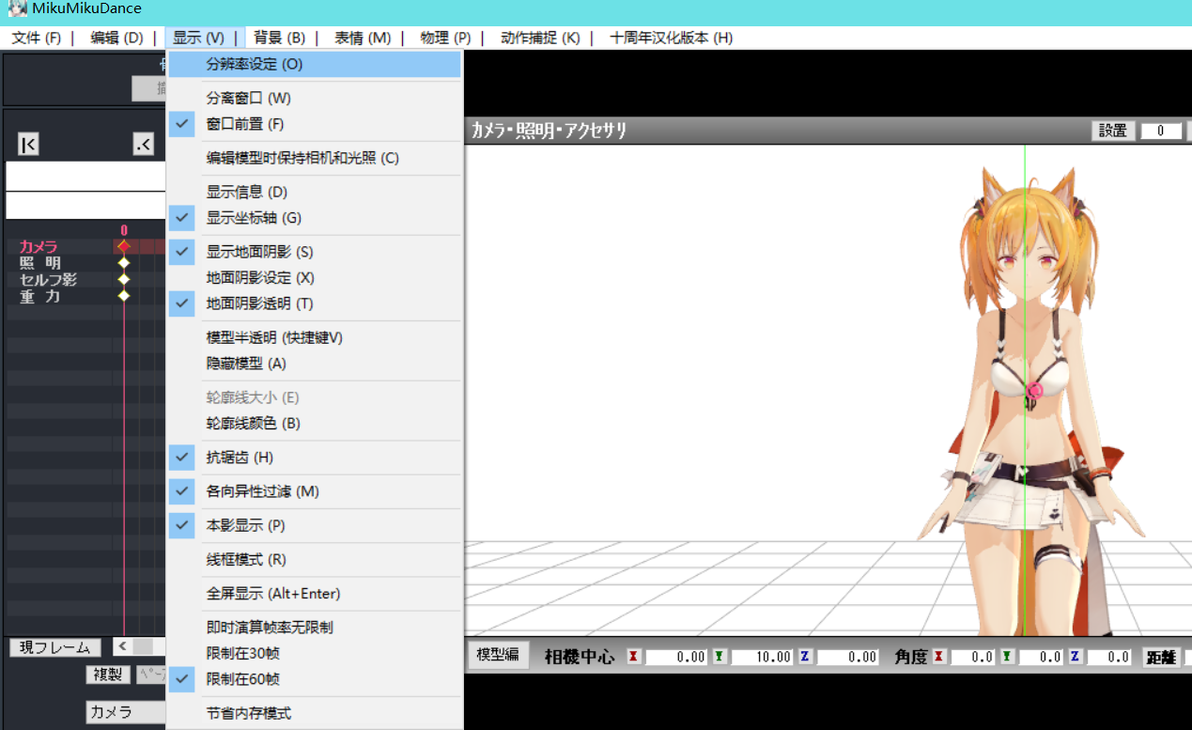Image resolution: width=1192 pixels, height=730 pixels.
Task: Edit the camera center Z value 0.00
Action: [848, 656]
